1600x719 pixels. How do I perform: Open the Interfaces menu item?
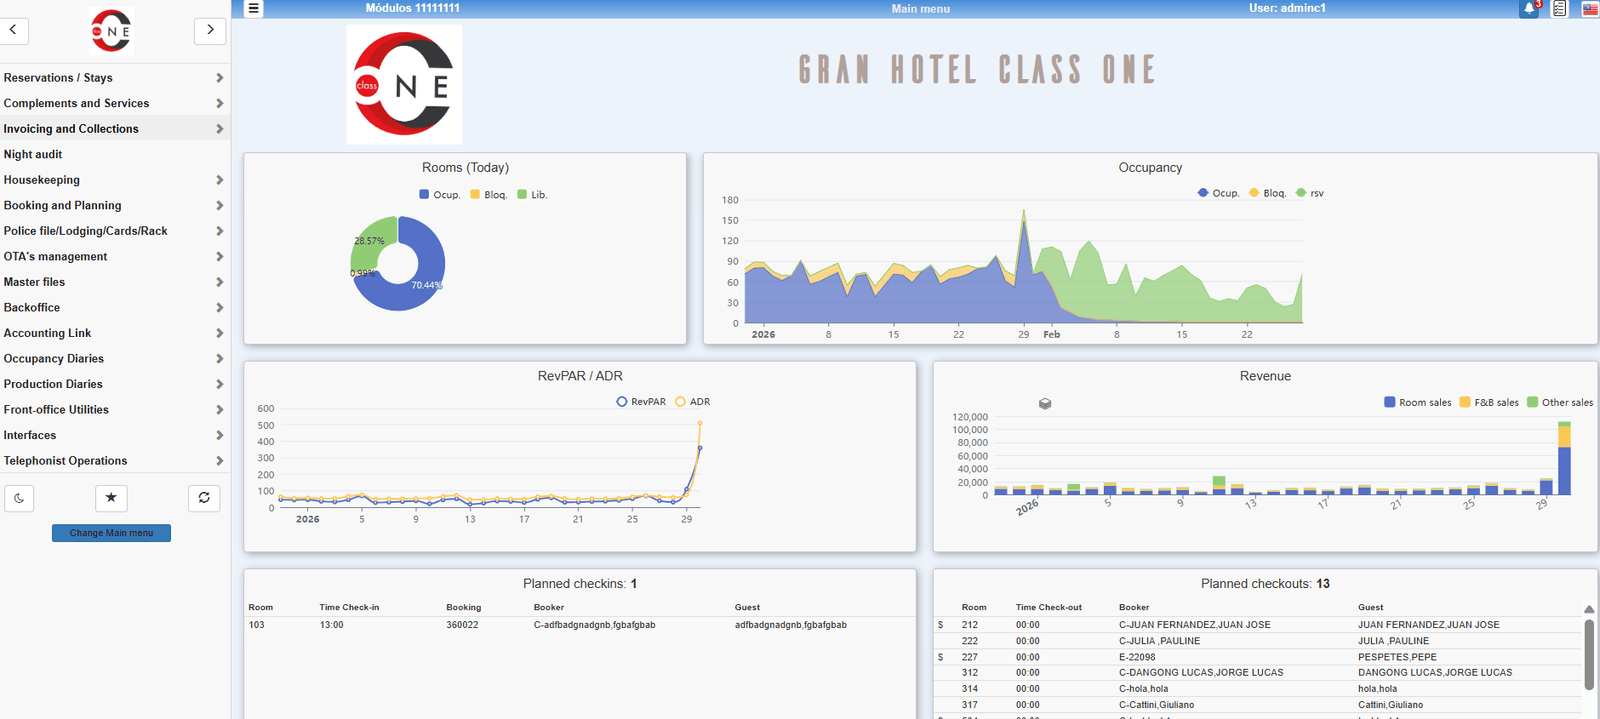coord(115,435)
